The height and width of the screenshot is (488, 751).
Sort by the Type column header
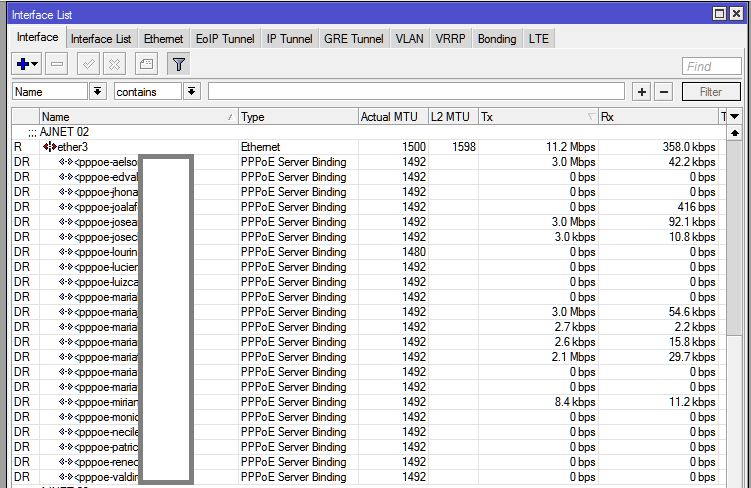click(x=298, y=116)
